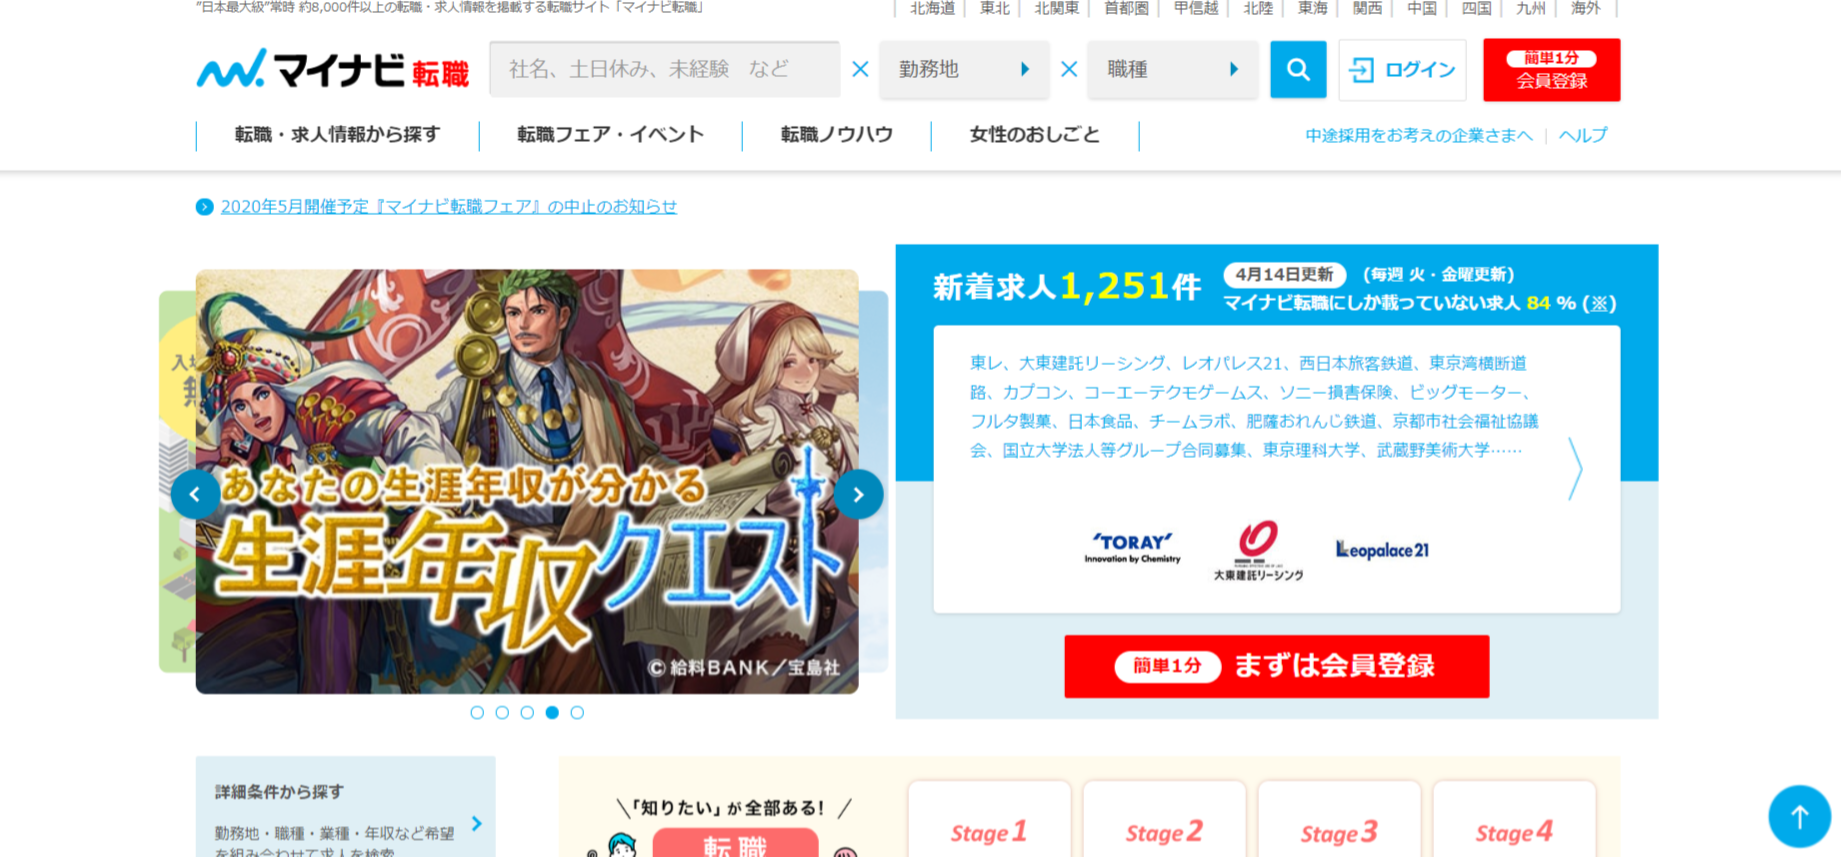Open the 転職フェア中止のお知らせ link
Image resolution: width=1841 pixels, height=857 pixels.
(448, 206)
